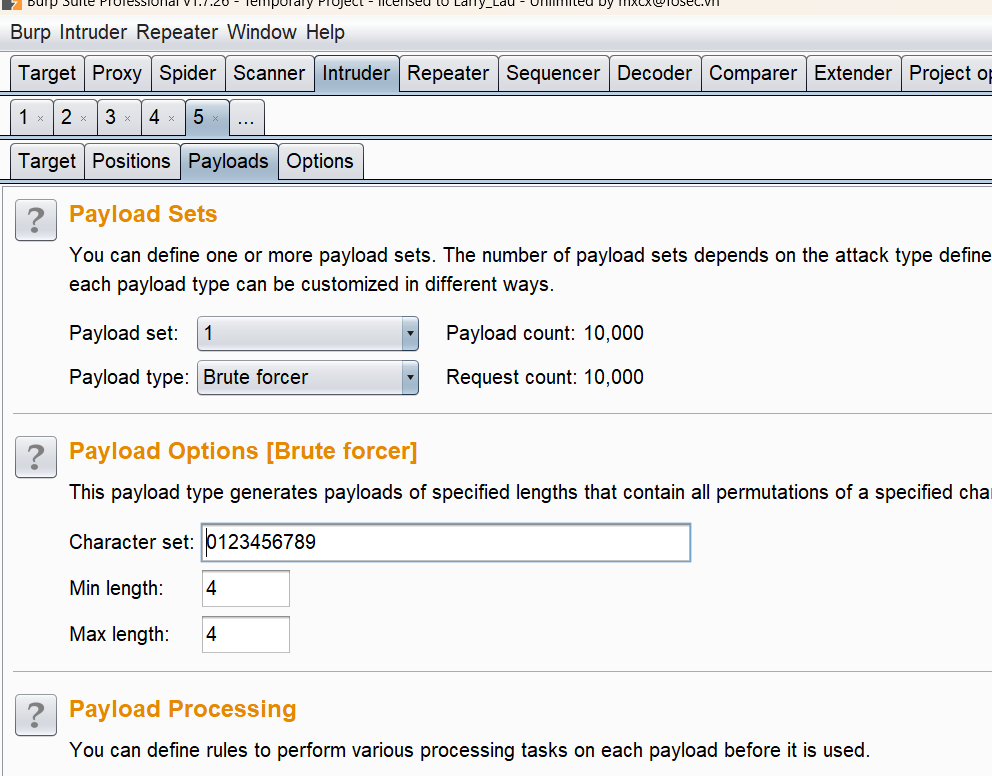992x776 pixels.
Task: Select Intruder attack tab 4
Action: pyautogui.click(x=154, y=117)
